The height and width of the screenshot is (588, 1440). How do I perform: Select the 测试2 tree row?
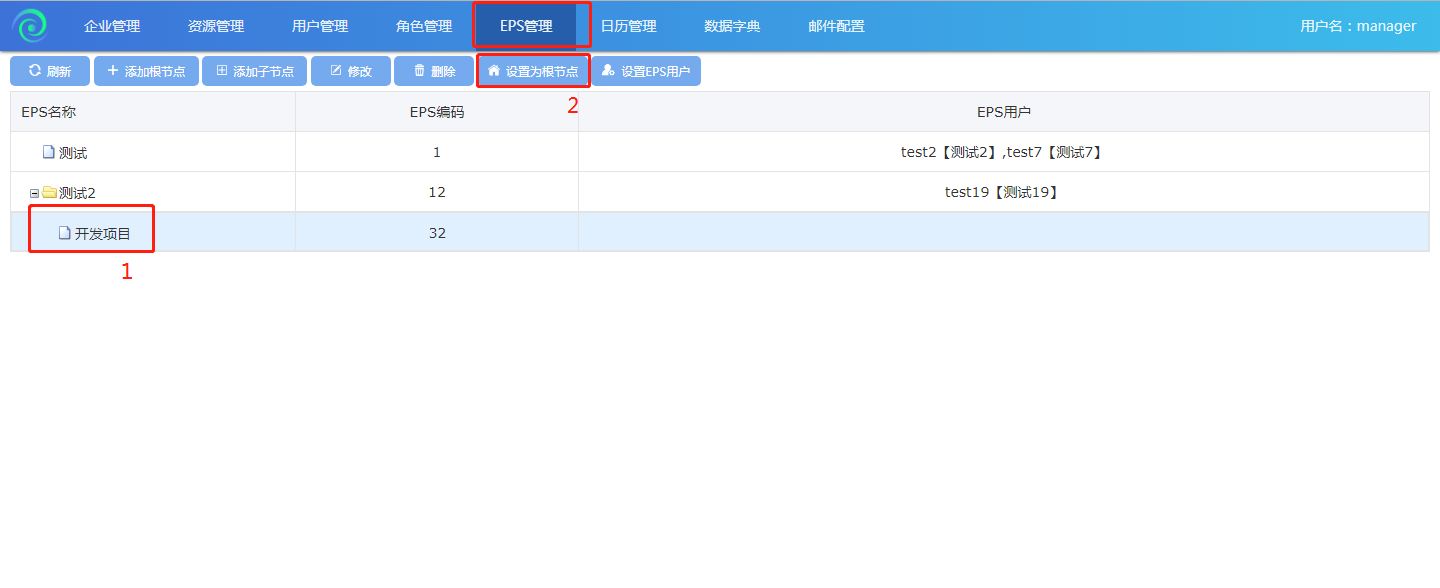(720, 192)
